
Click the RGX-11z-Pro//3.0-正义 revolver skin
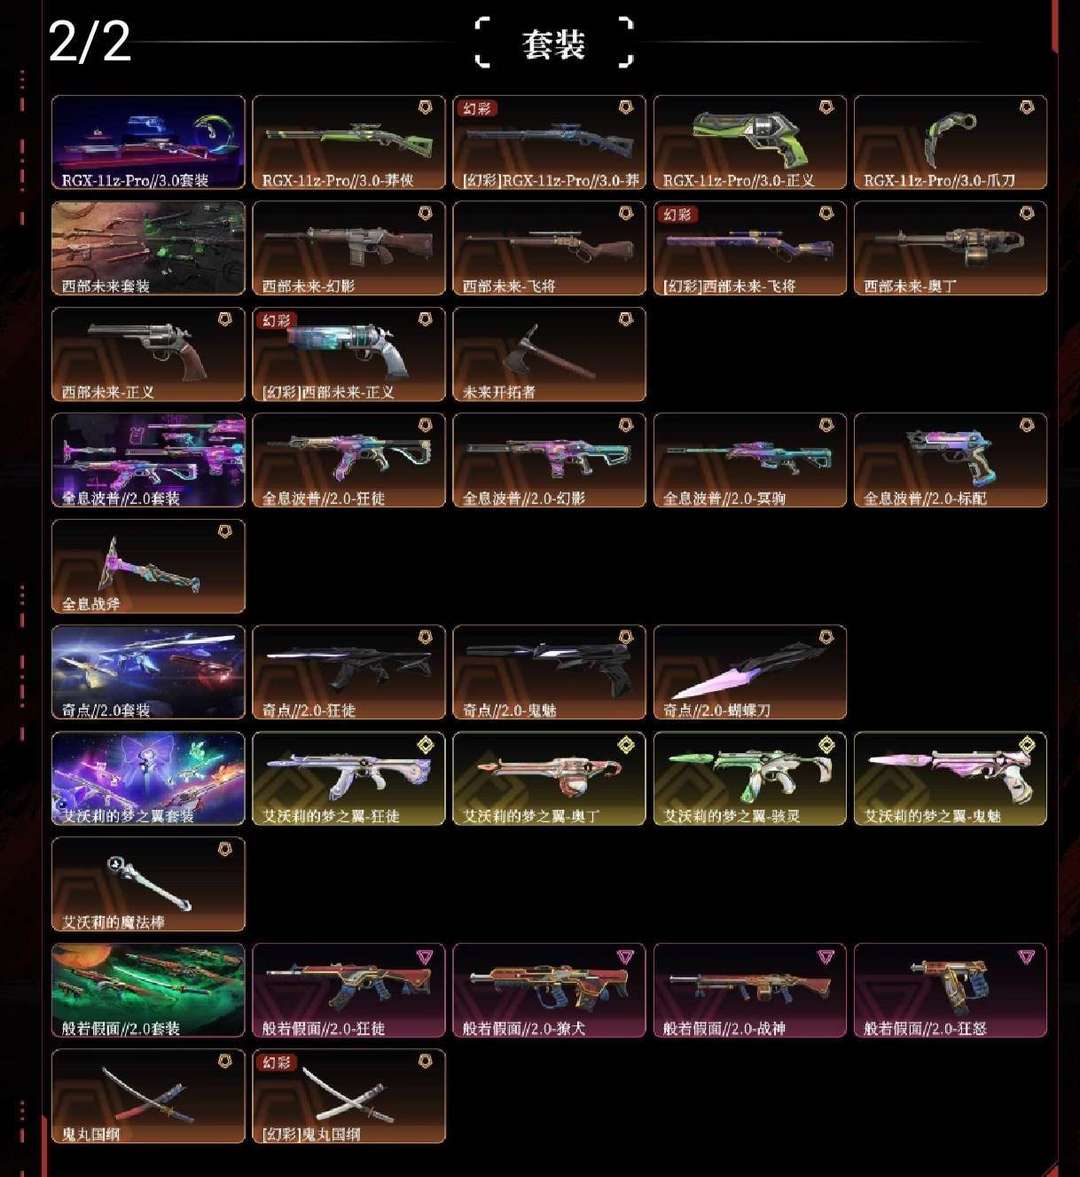[x=750, y=142]
